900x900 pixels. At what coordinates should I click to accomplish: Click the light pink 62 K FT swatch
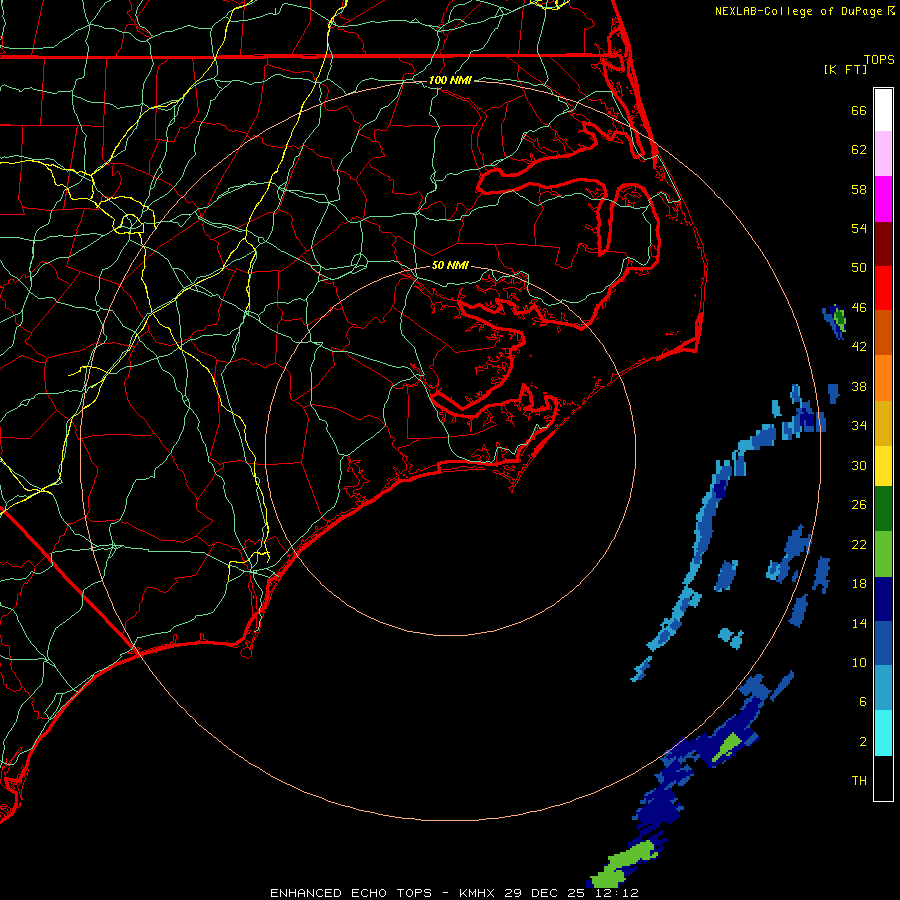pos(883,153)
